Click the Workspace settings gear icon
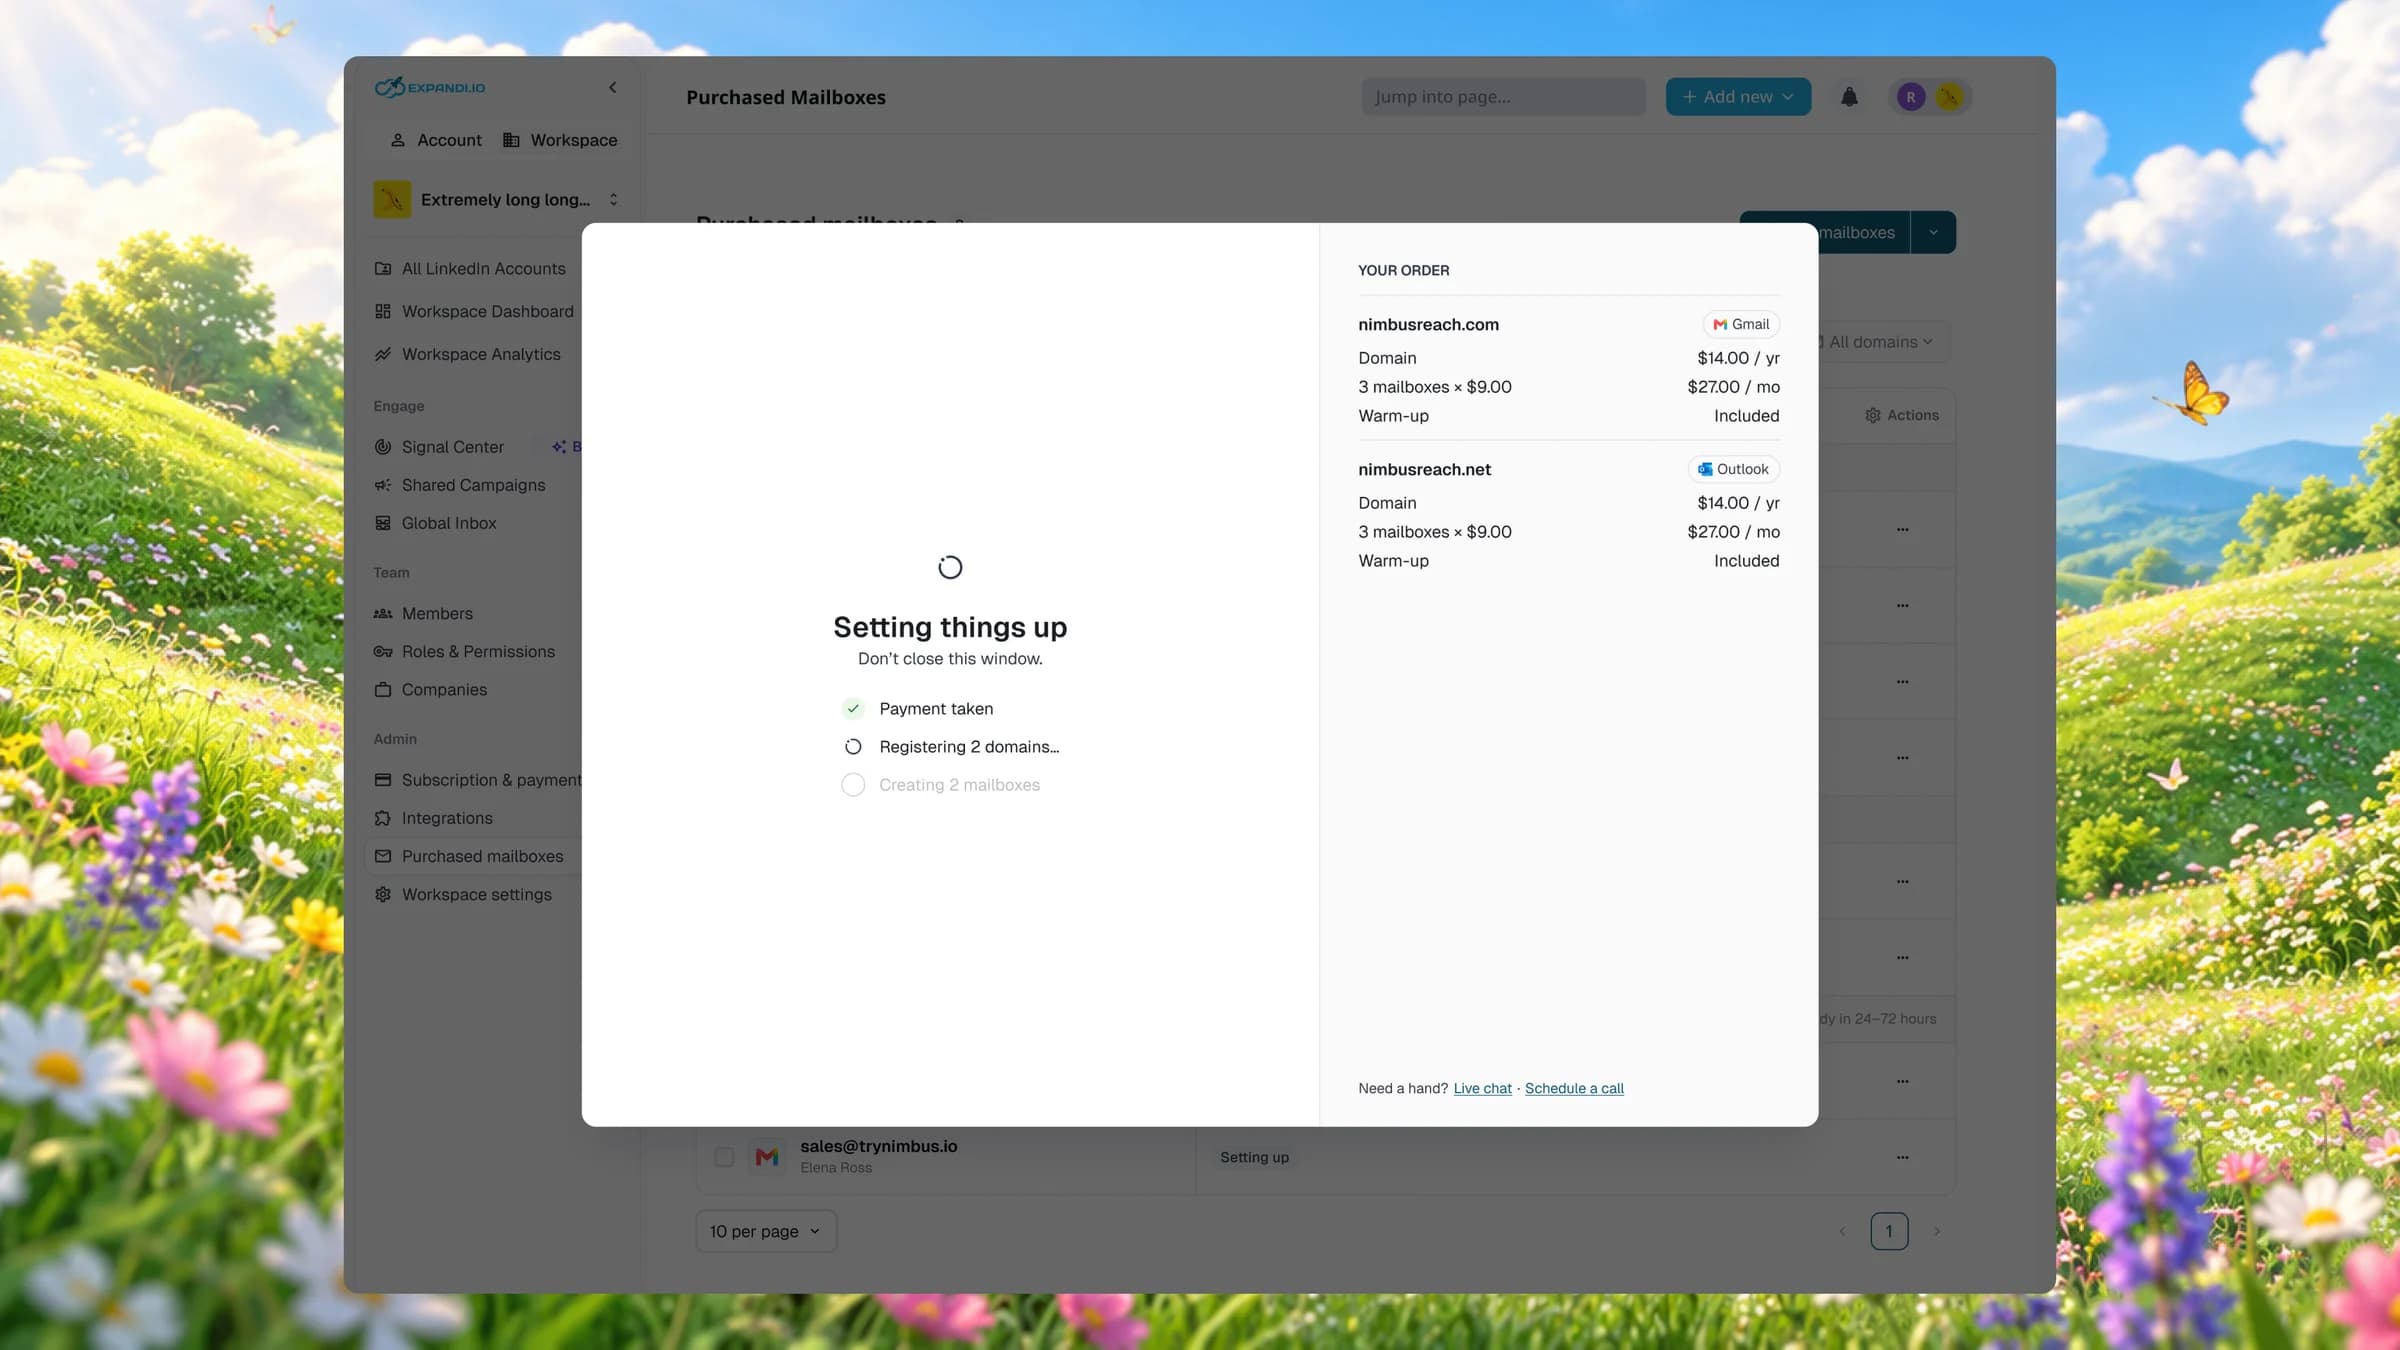This screenshot has width=2400, height=1350. (x=383, y=894)
